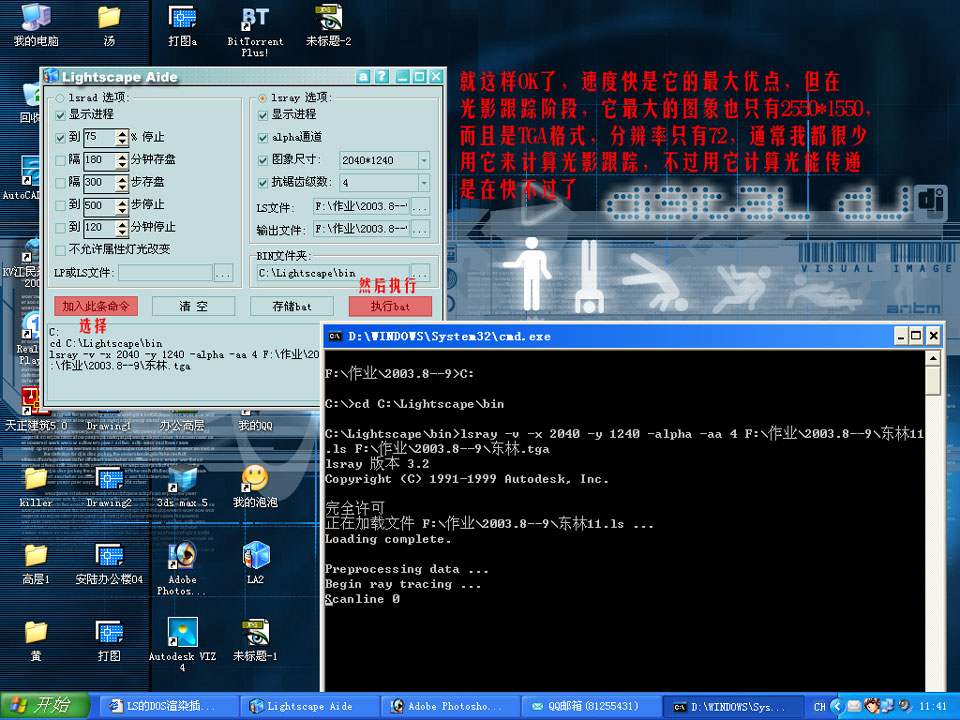
Task: Toggle 显示进程 under lsrad options
Action: [60, 114]
